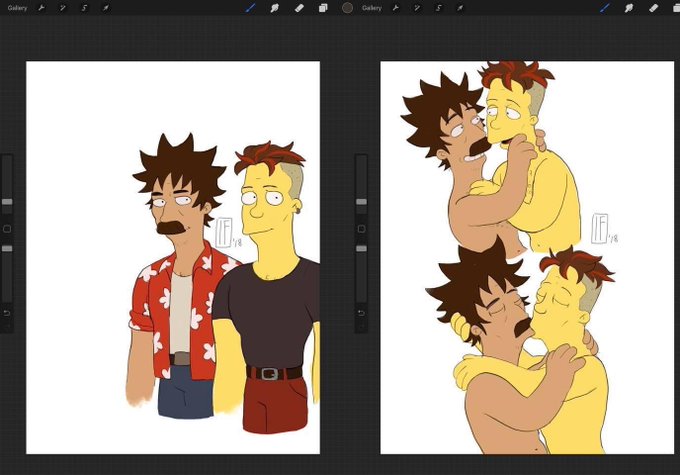
Task: Click brush size slider handle, left window
Action: coord(7,202)
